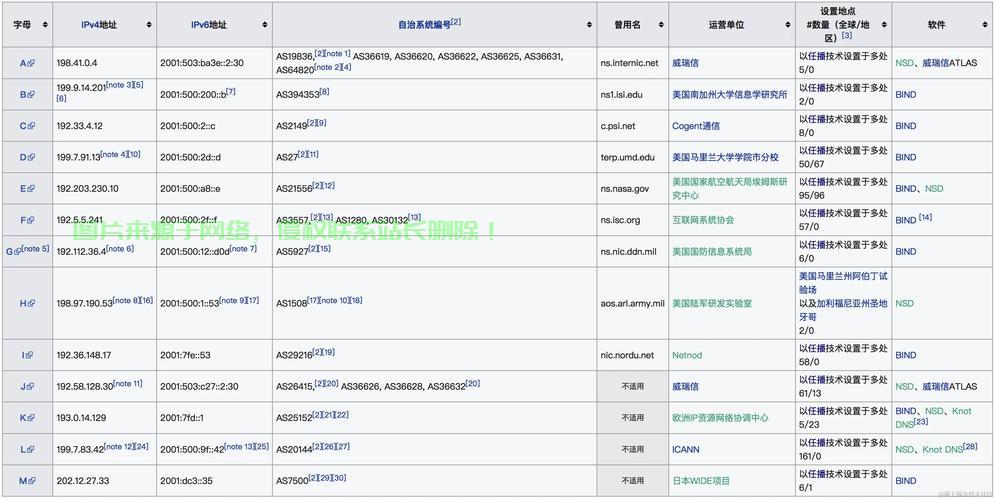Screen dimensions: 995x500
Task: Open external link icon beside letter J
Action: (30, 386)
